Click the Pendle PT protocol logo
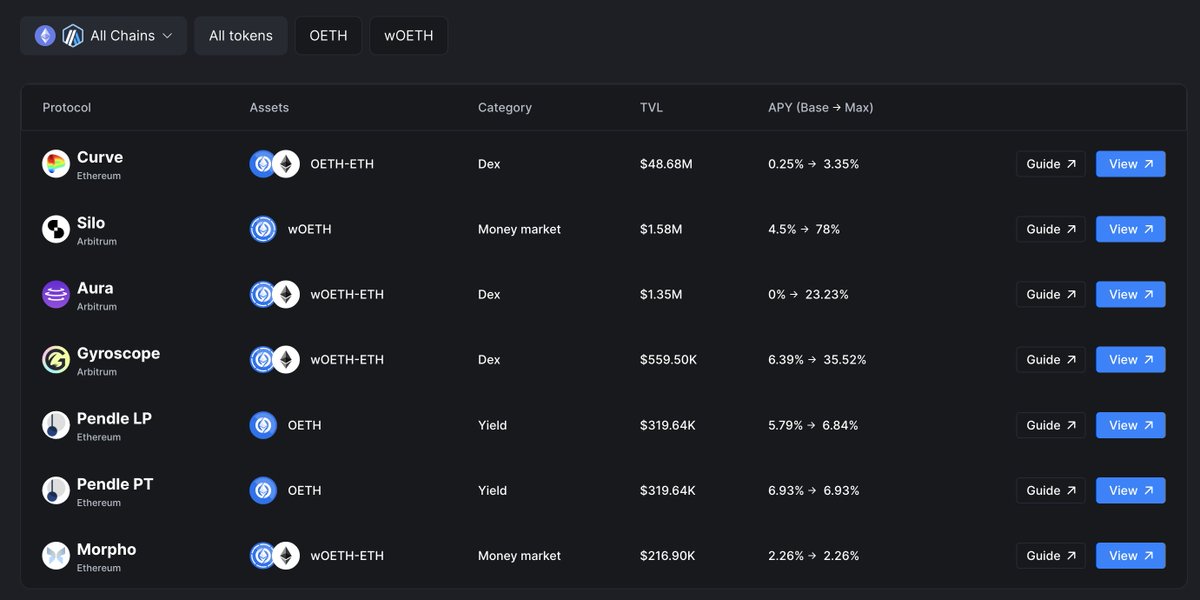This screenshot has width=1200, height=600. pyautogui.click(x=56, y=490)
